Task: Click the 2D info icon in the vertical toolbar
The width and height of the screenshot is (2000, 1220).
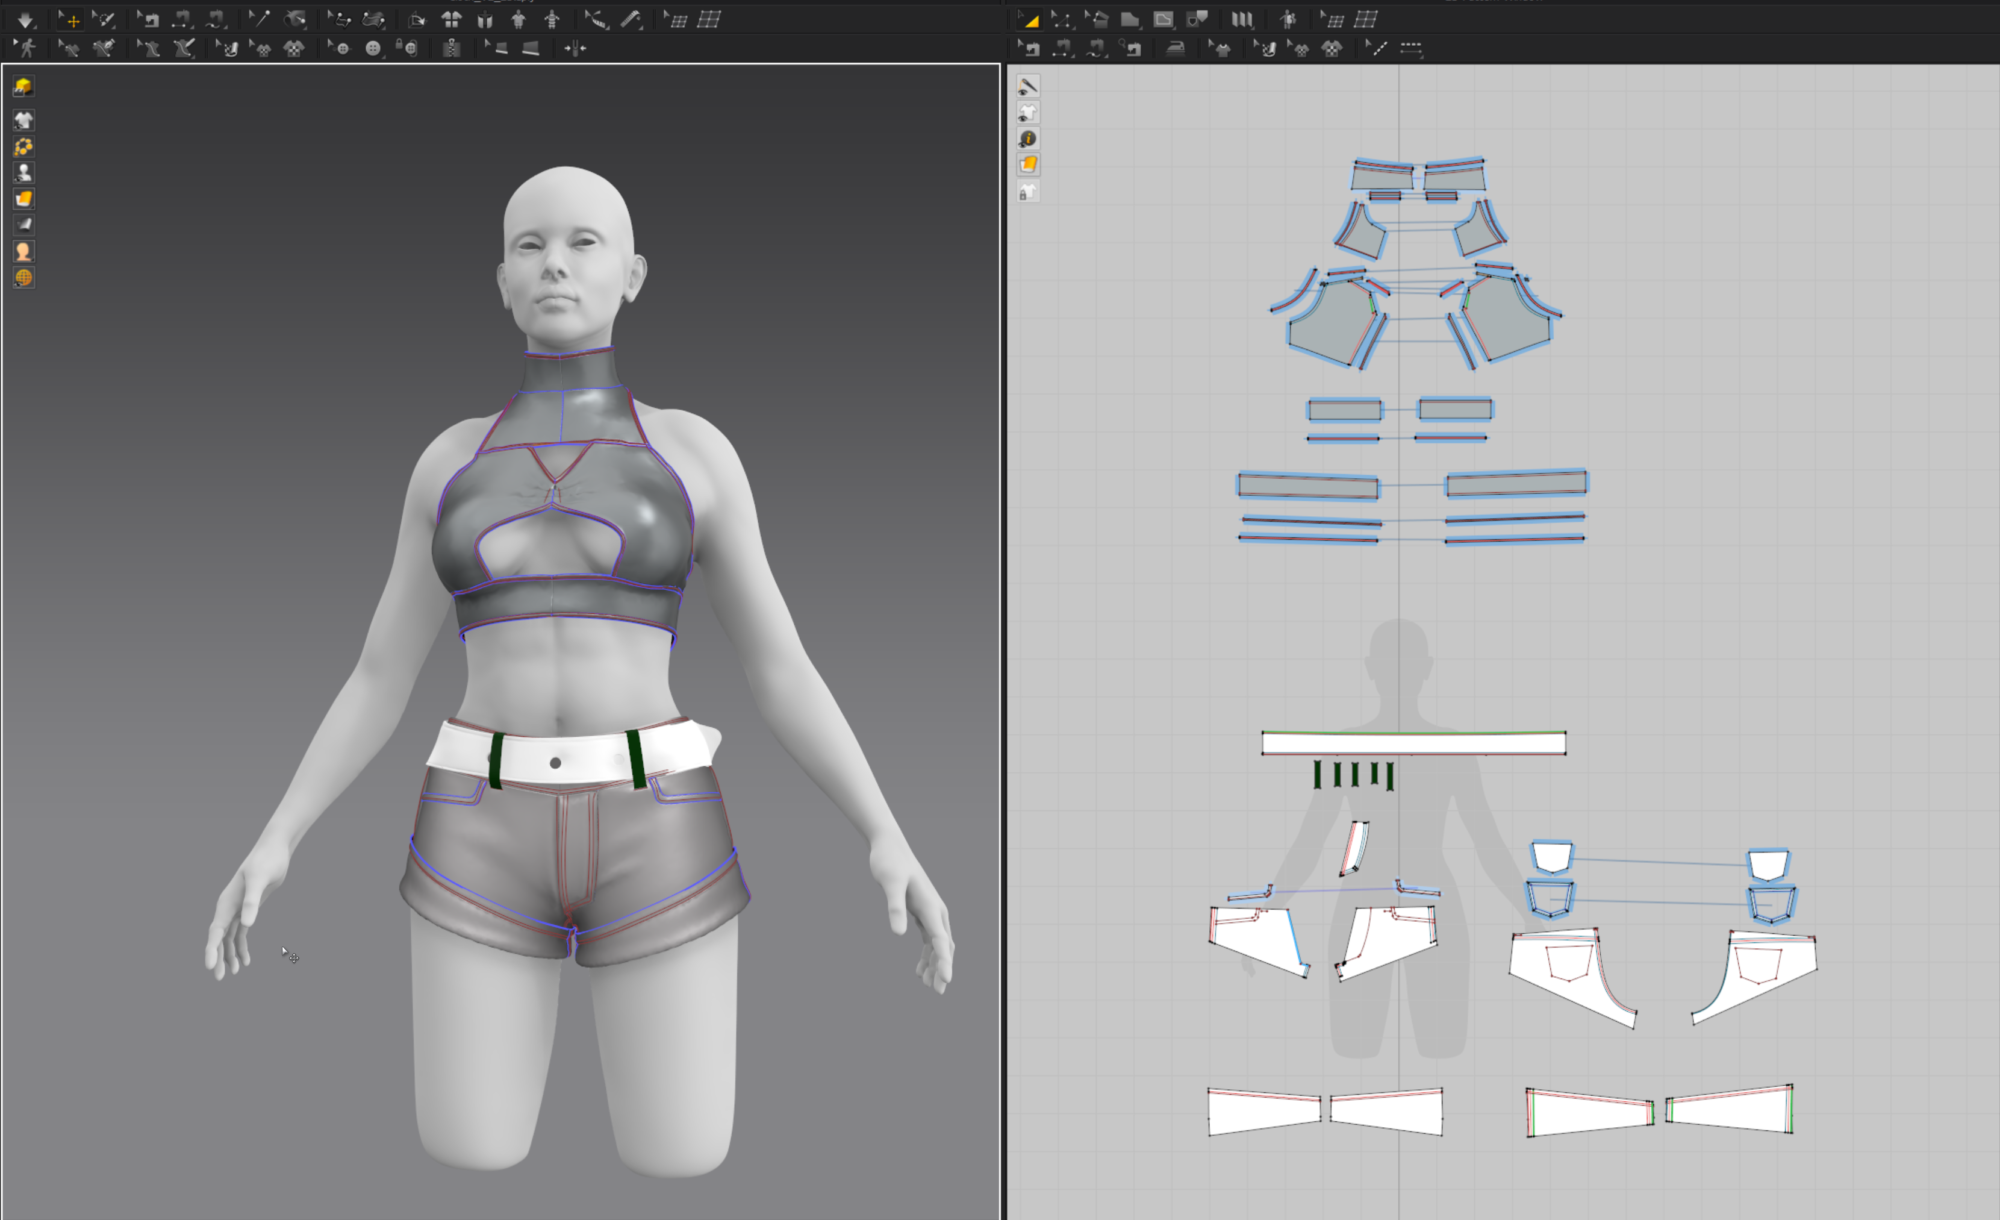Action: coord(1028,139)
